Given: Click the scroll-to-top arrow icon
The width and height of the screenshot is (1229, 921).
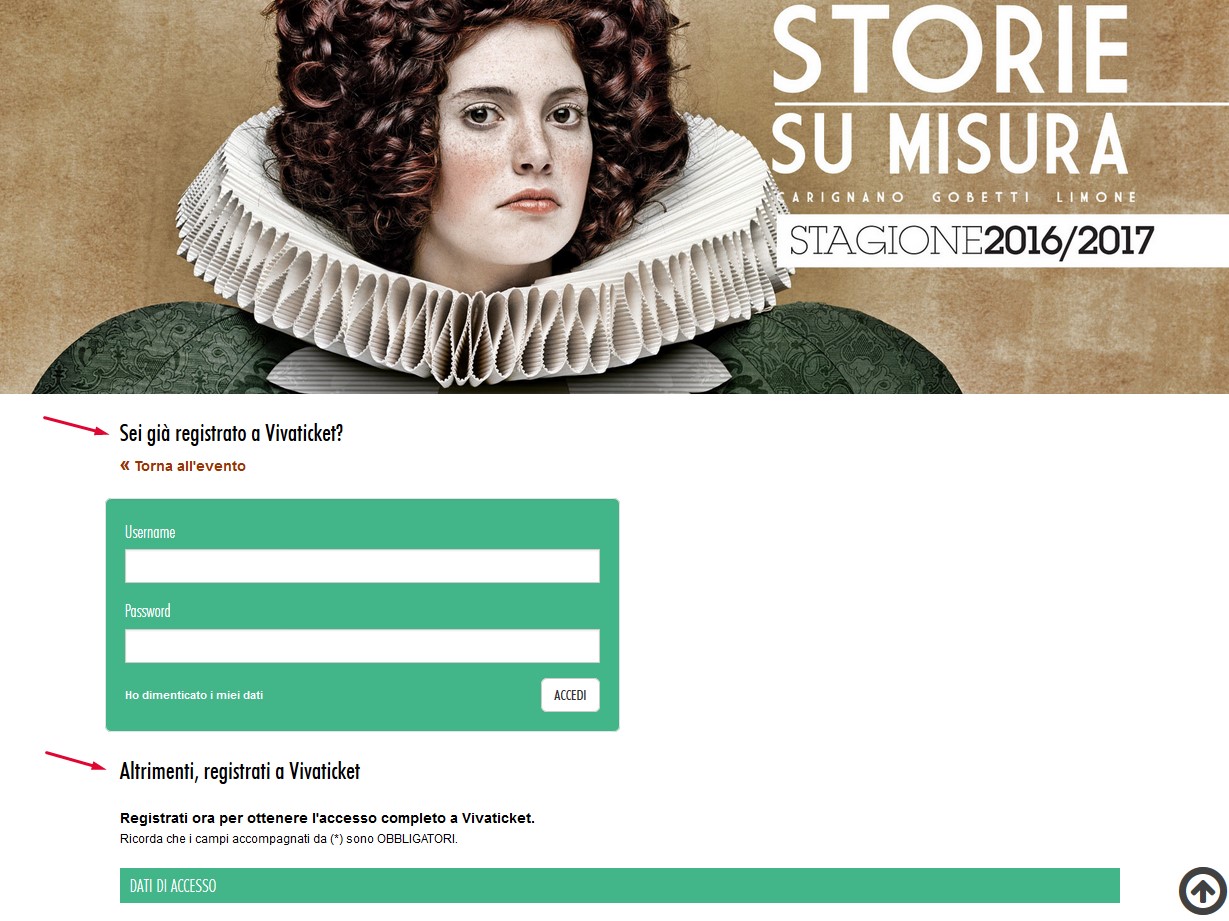Looking at the screenshot, I should 1202,891.
